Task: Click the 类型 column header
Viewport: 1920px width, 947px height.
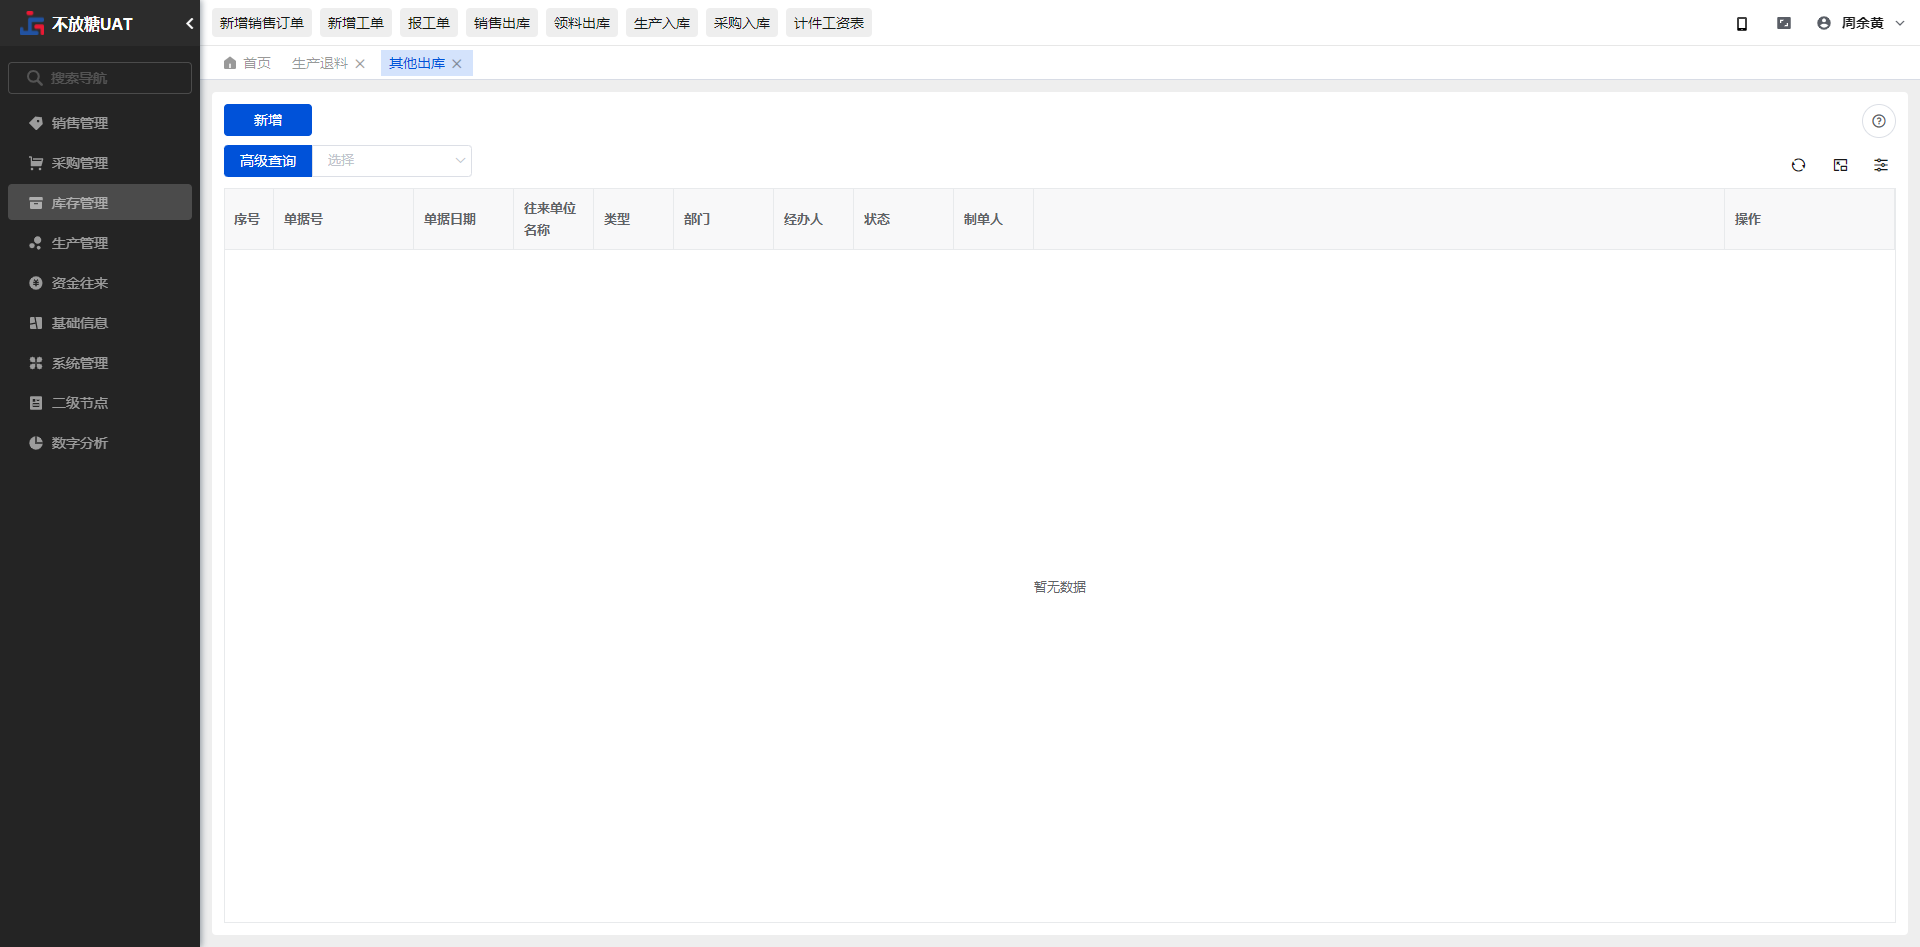Action: (x=633, y=219)
